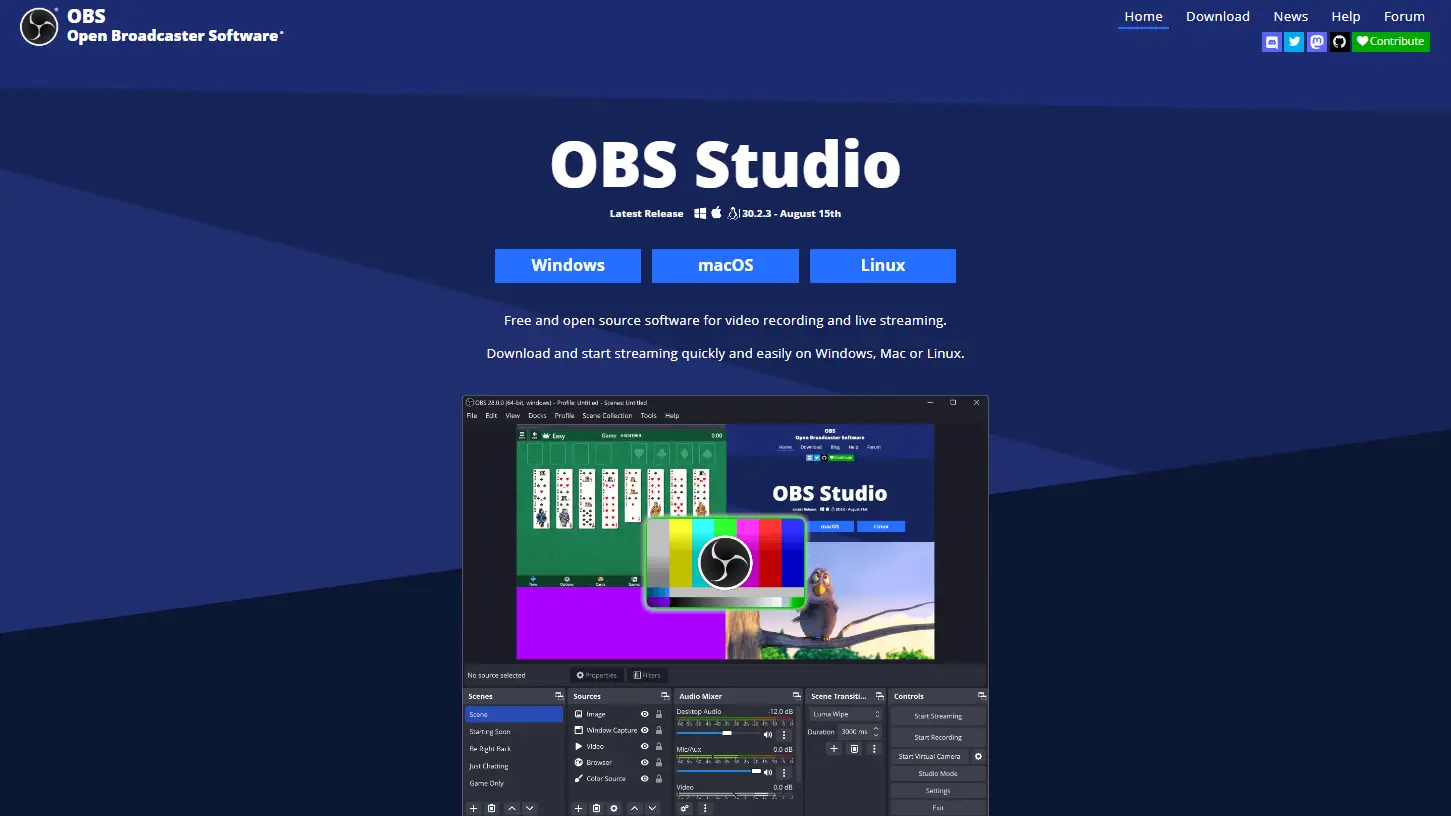Move scene up with Scenes up arrow
The width and height of the screenshot is (1451, 816).
pos(512,808)
